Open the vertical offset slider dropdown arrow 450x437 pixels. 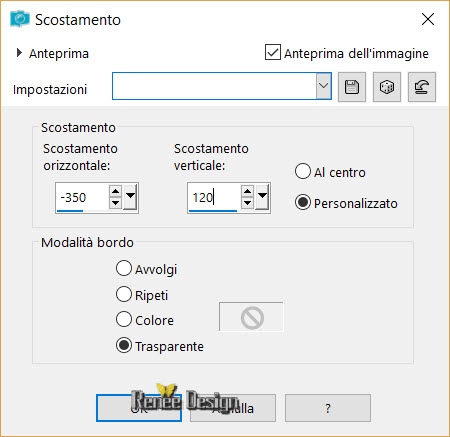click(262, 196)
